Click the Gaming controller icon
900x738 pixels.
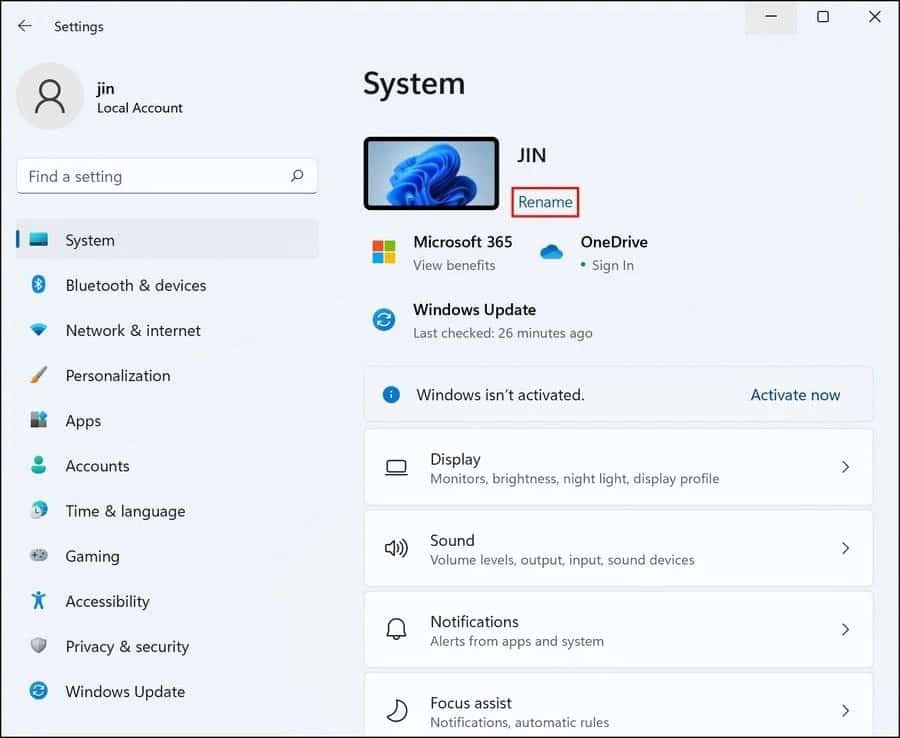(38, 556)
